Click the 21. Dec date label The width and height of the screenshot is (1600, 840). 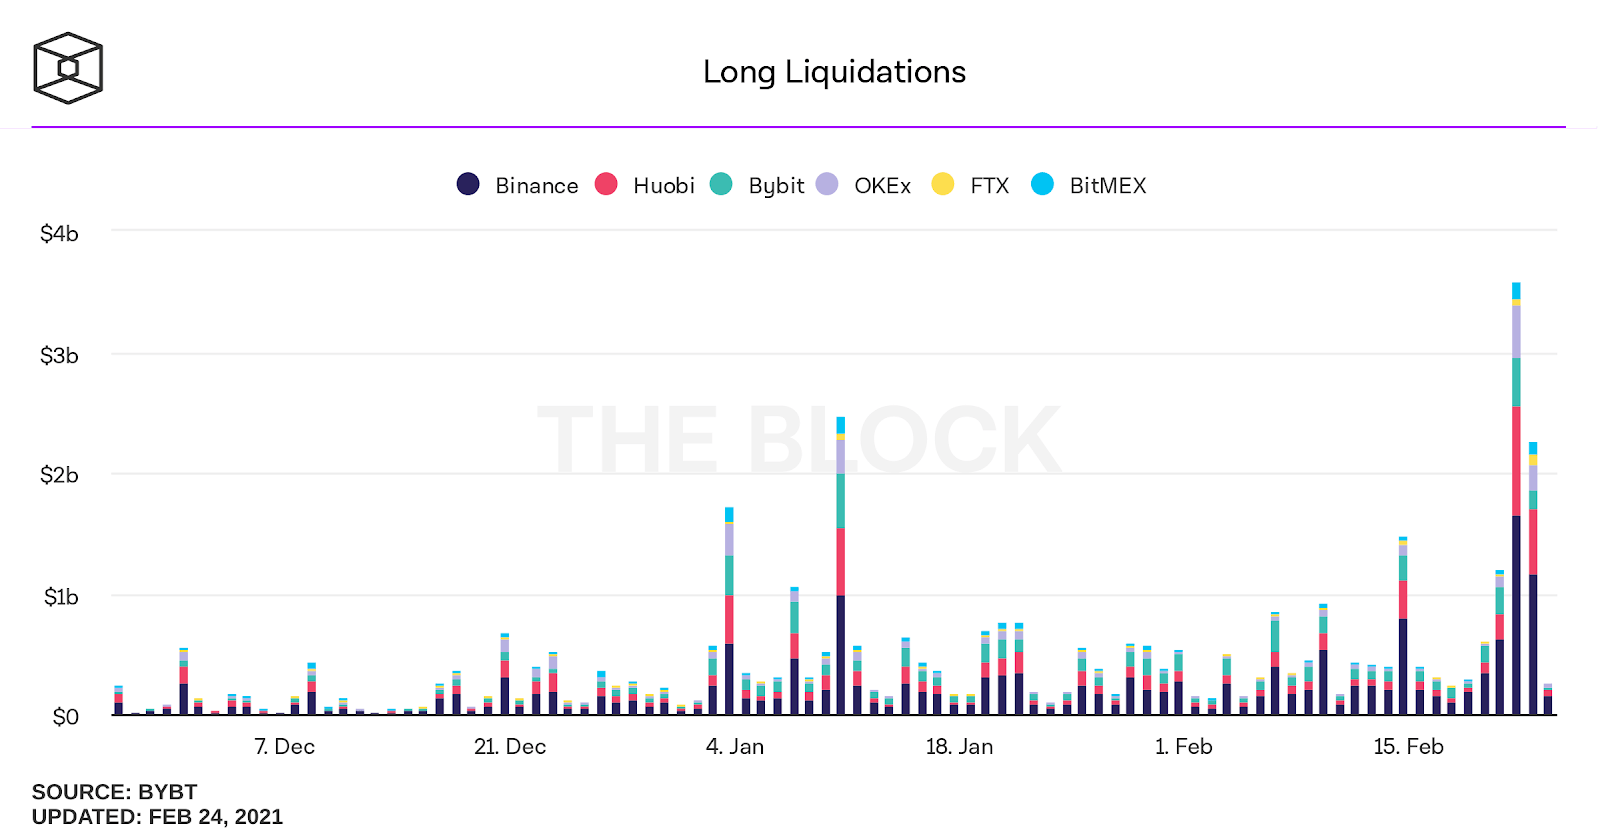[x=510, y=746]
